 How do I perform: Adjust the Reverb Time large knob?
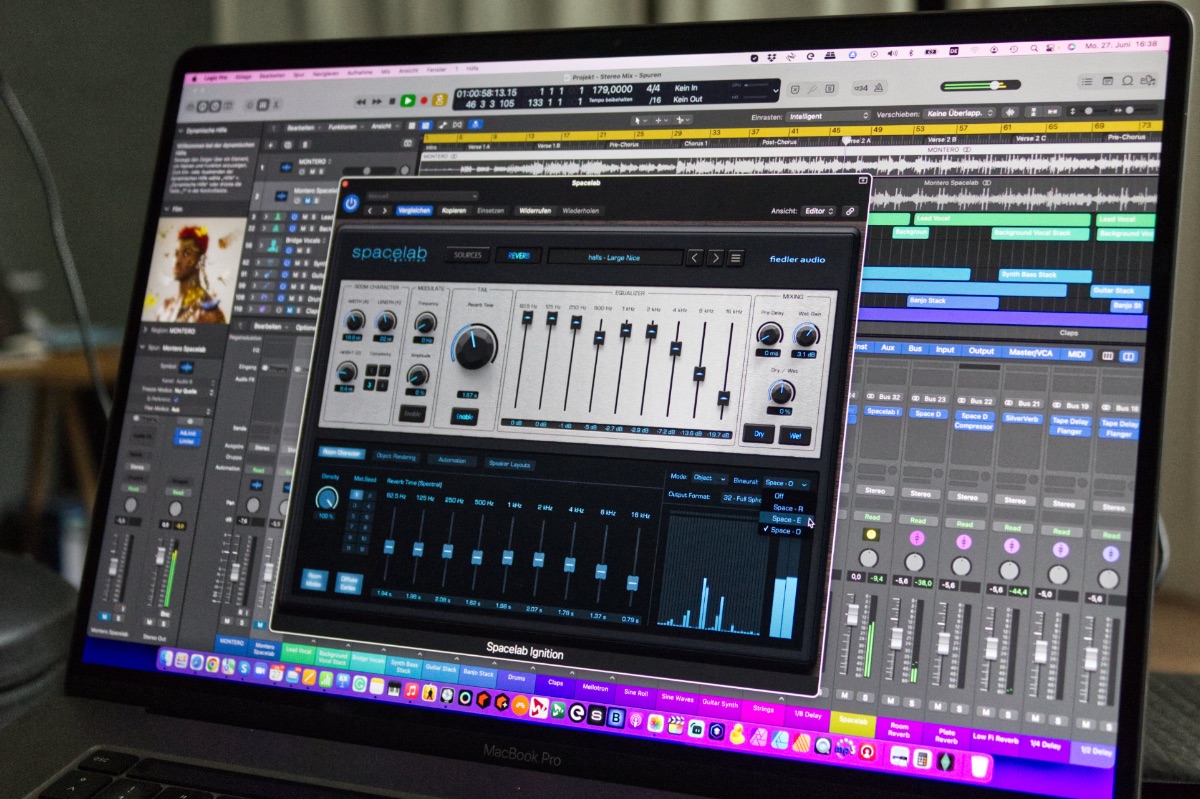click(x=475, y=347)
